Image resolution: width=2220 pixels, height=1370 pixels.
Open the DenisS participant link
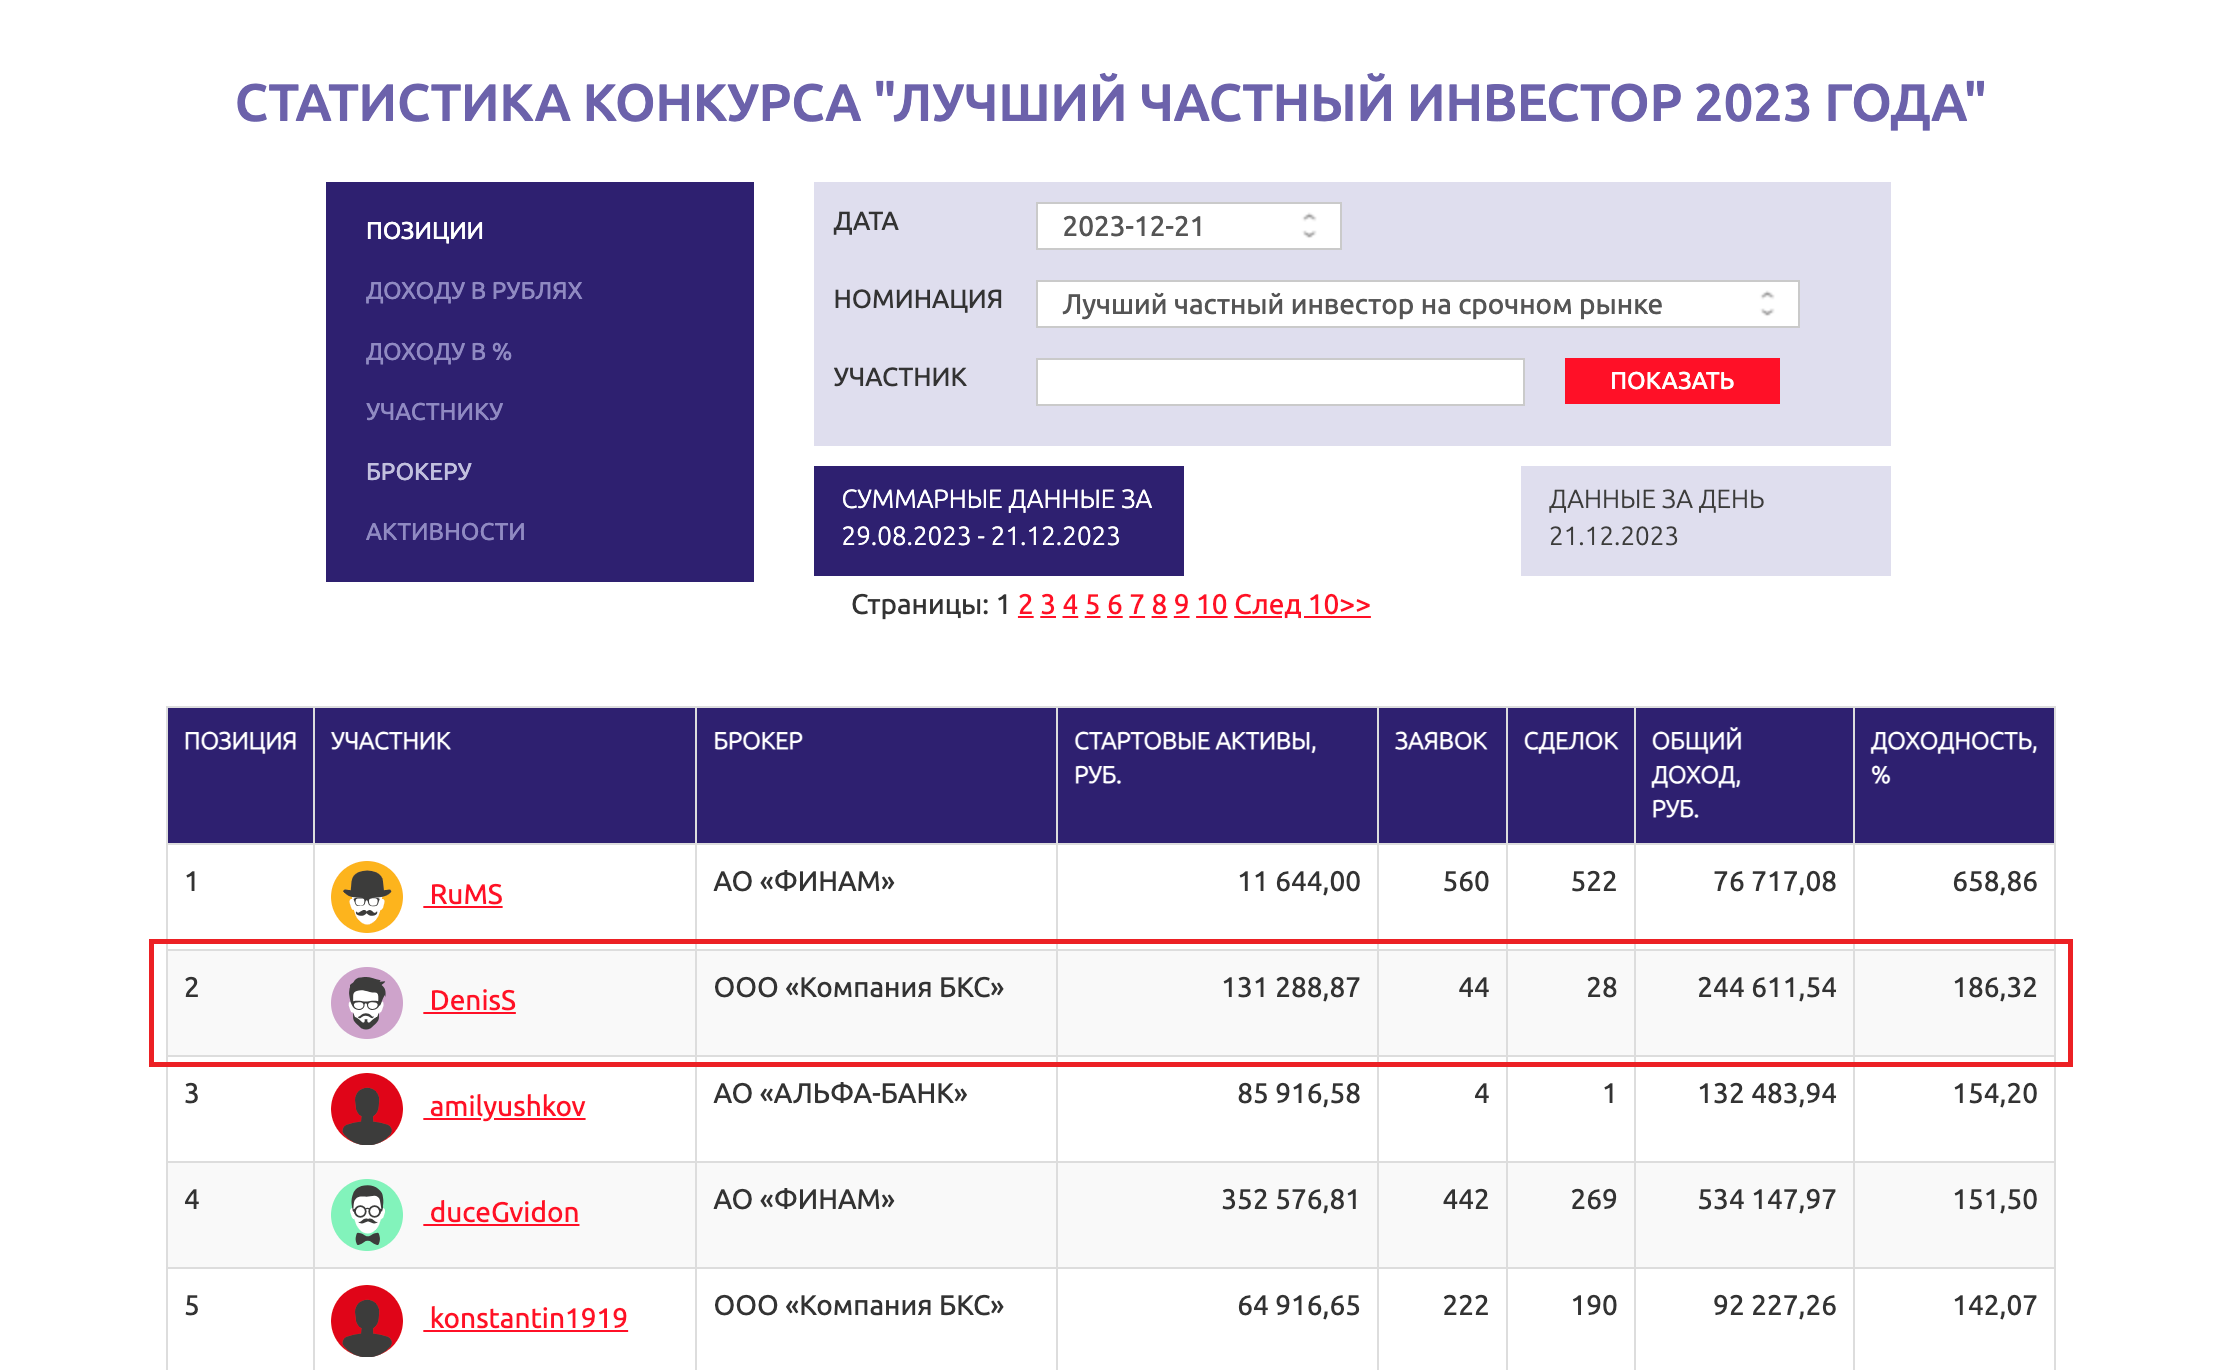click(x=472, y=1001)
